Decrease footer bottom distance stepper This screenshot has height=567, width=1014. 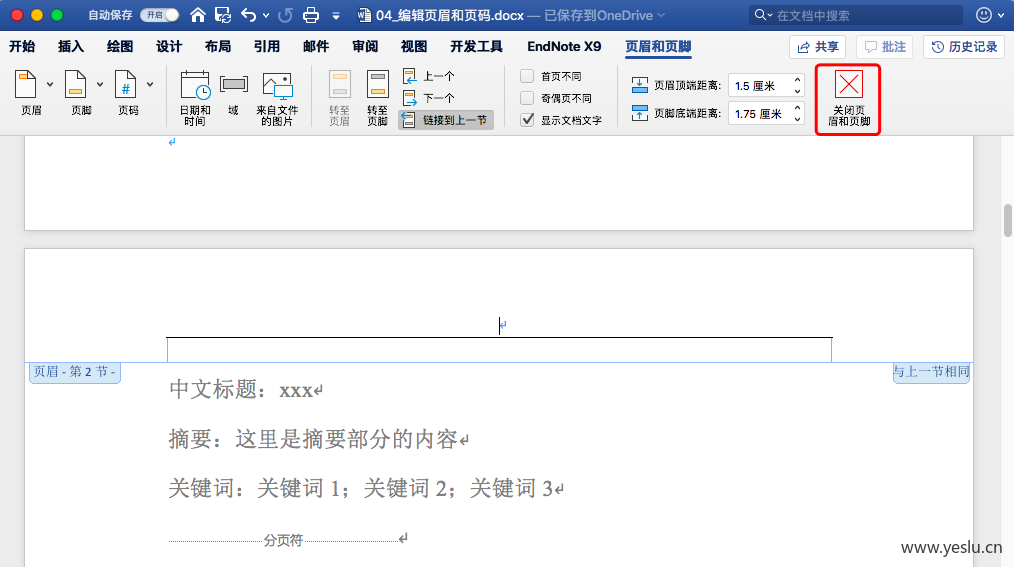797,119
